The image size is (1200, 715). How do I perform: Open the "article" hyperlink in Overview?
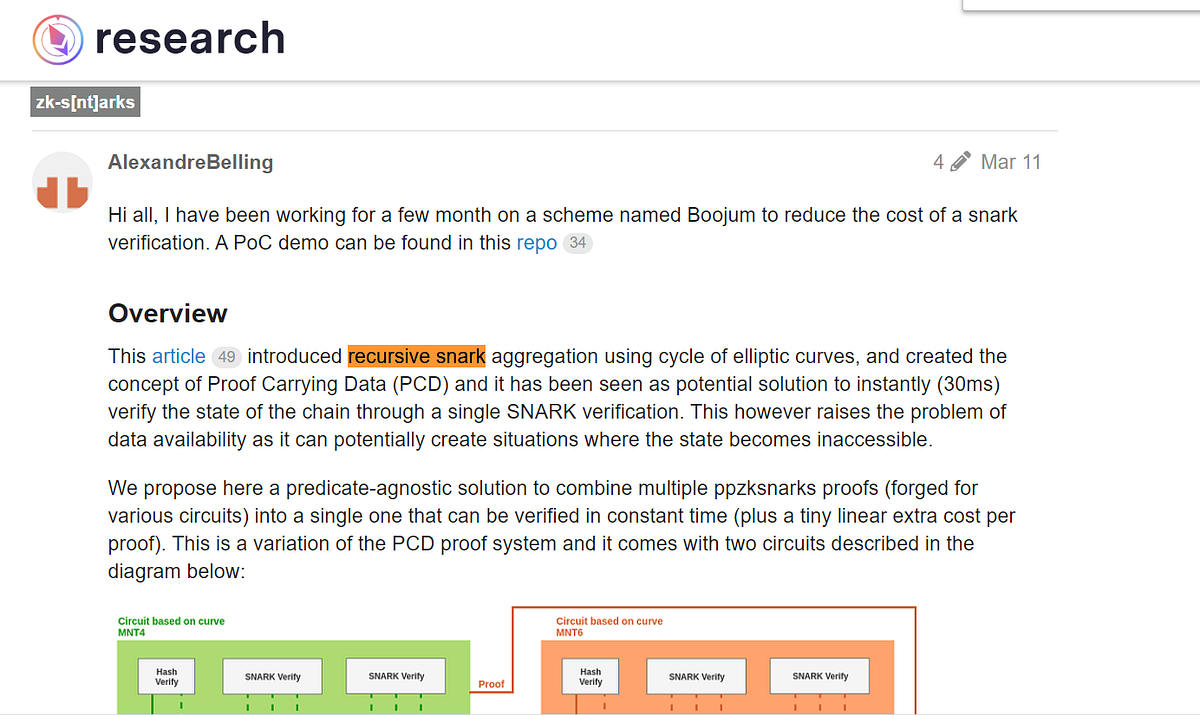(x=179, y=356)
